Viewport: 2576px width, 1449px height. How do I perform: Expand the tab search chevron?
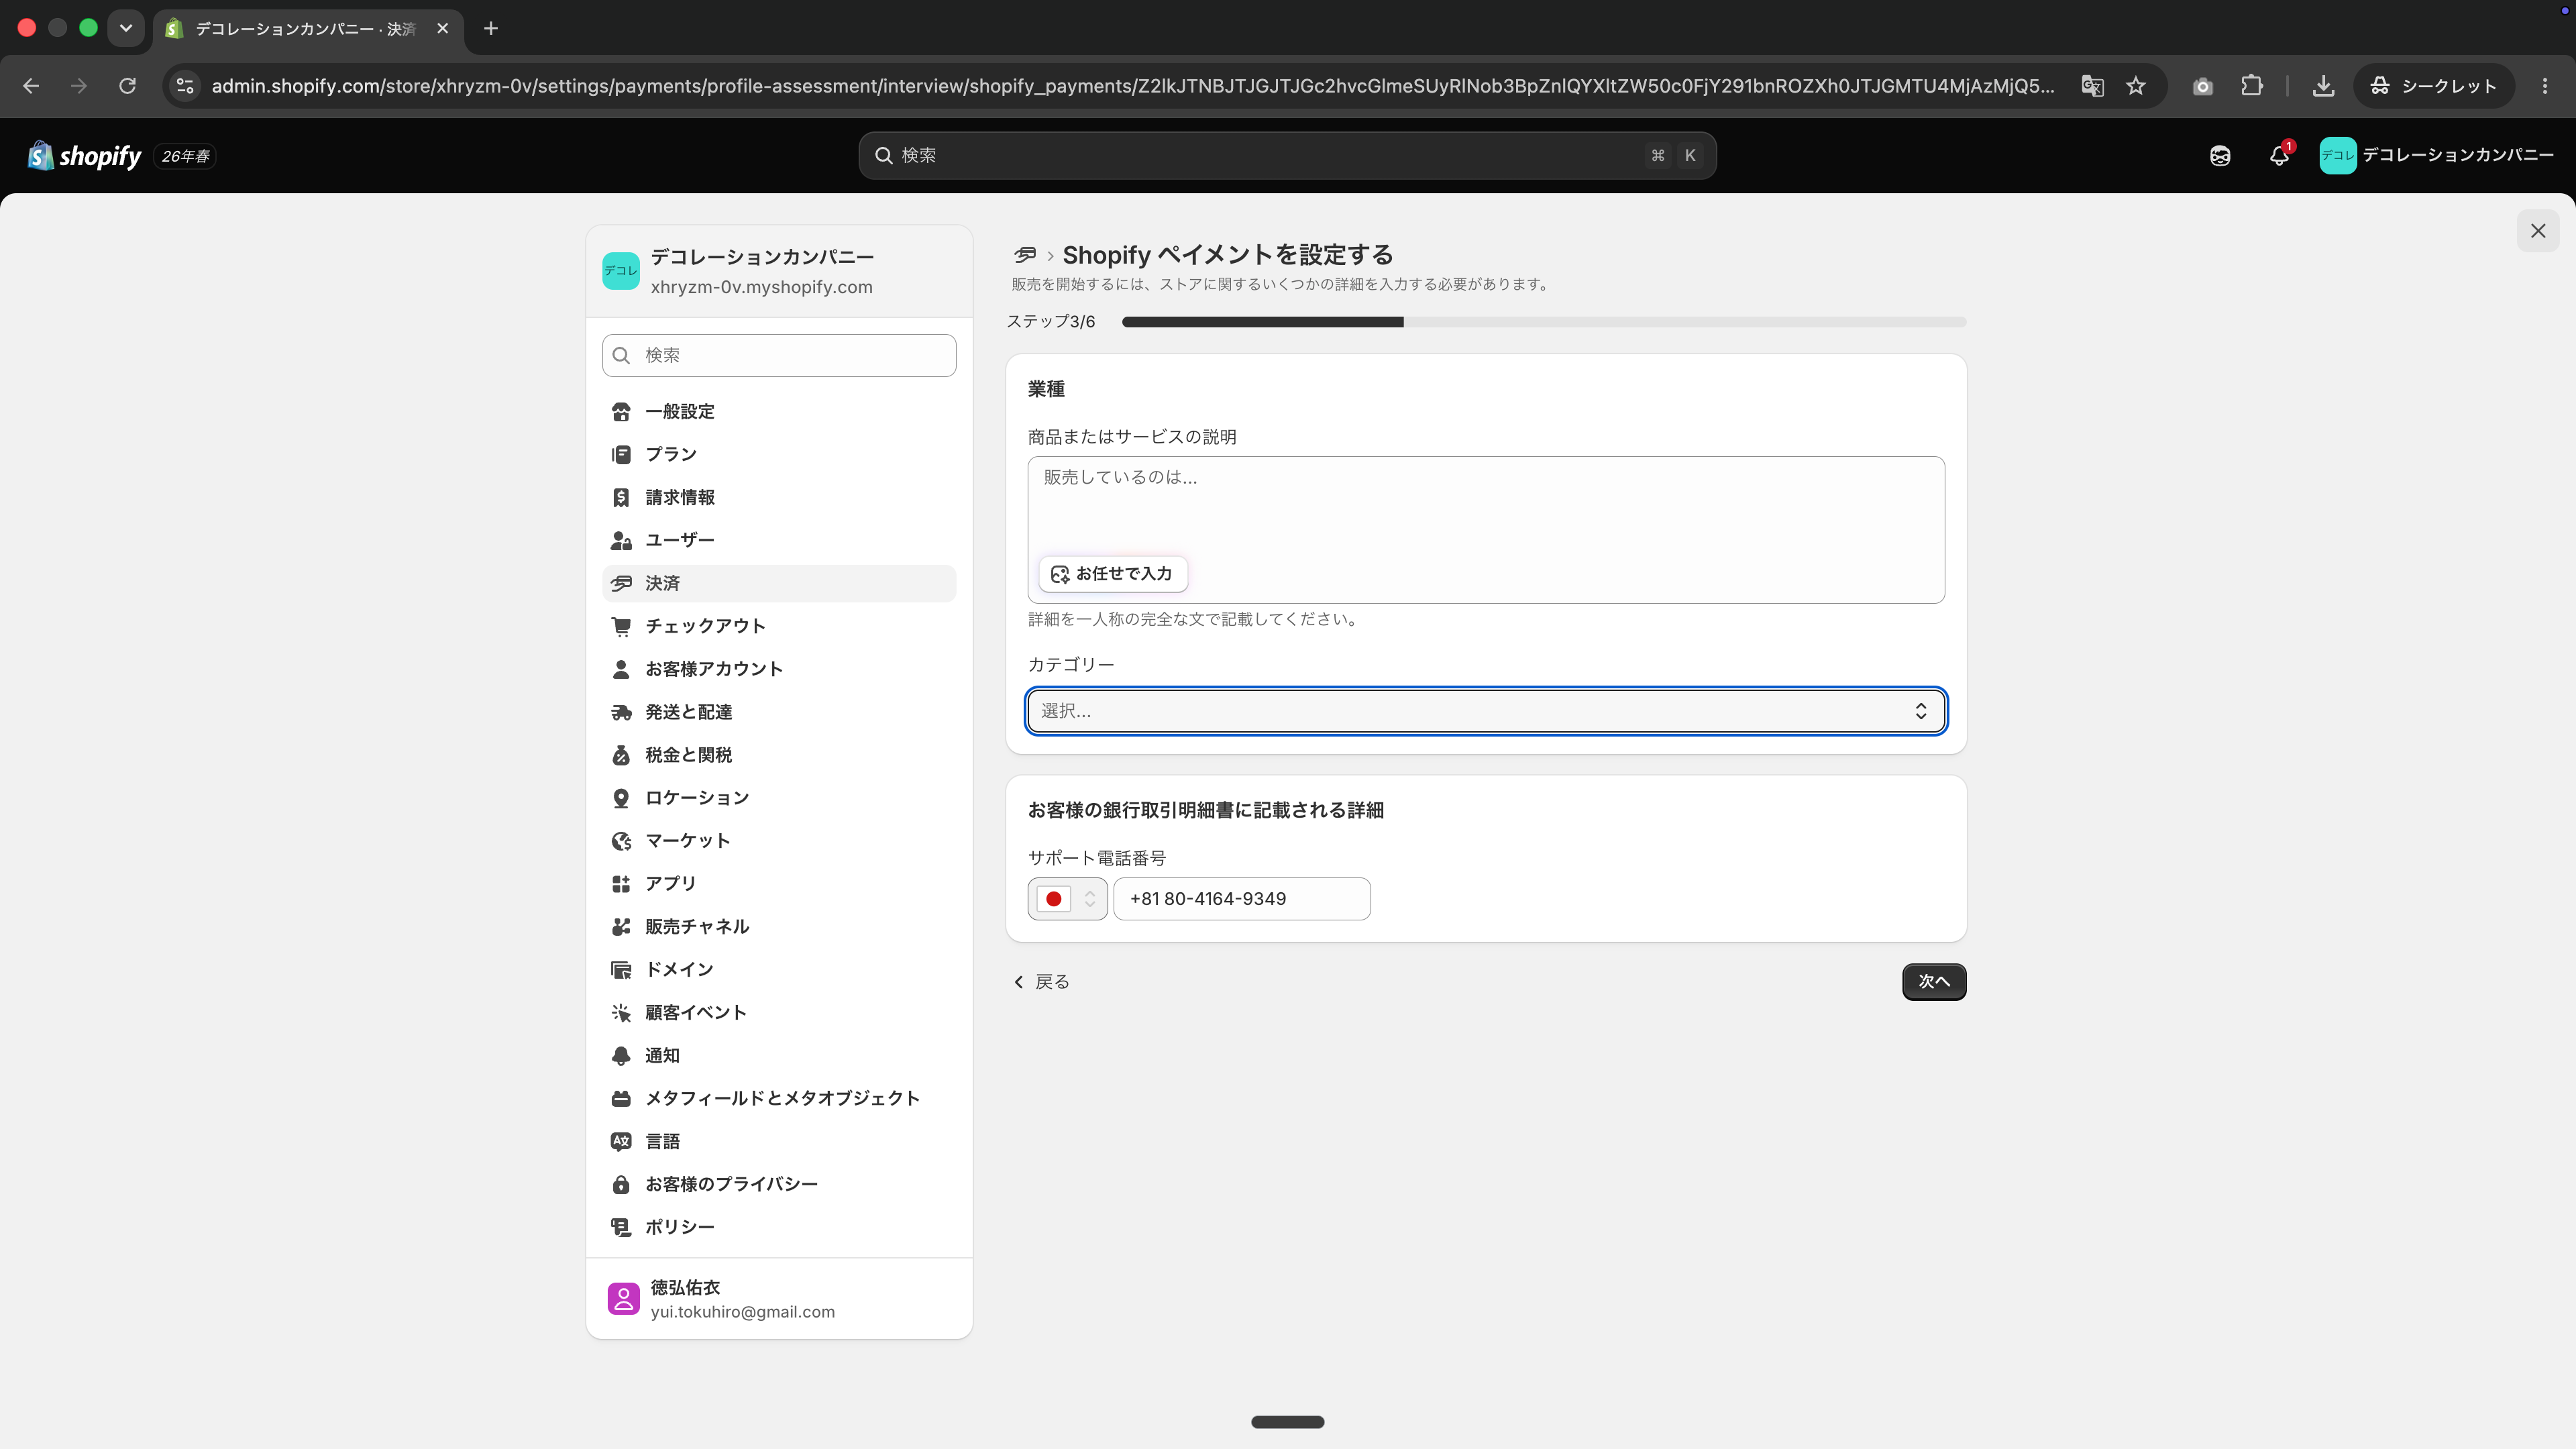point(125,28)
